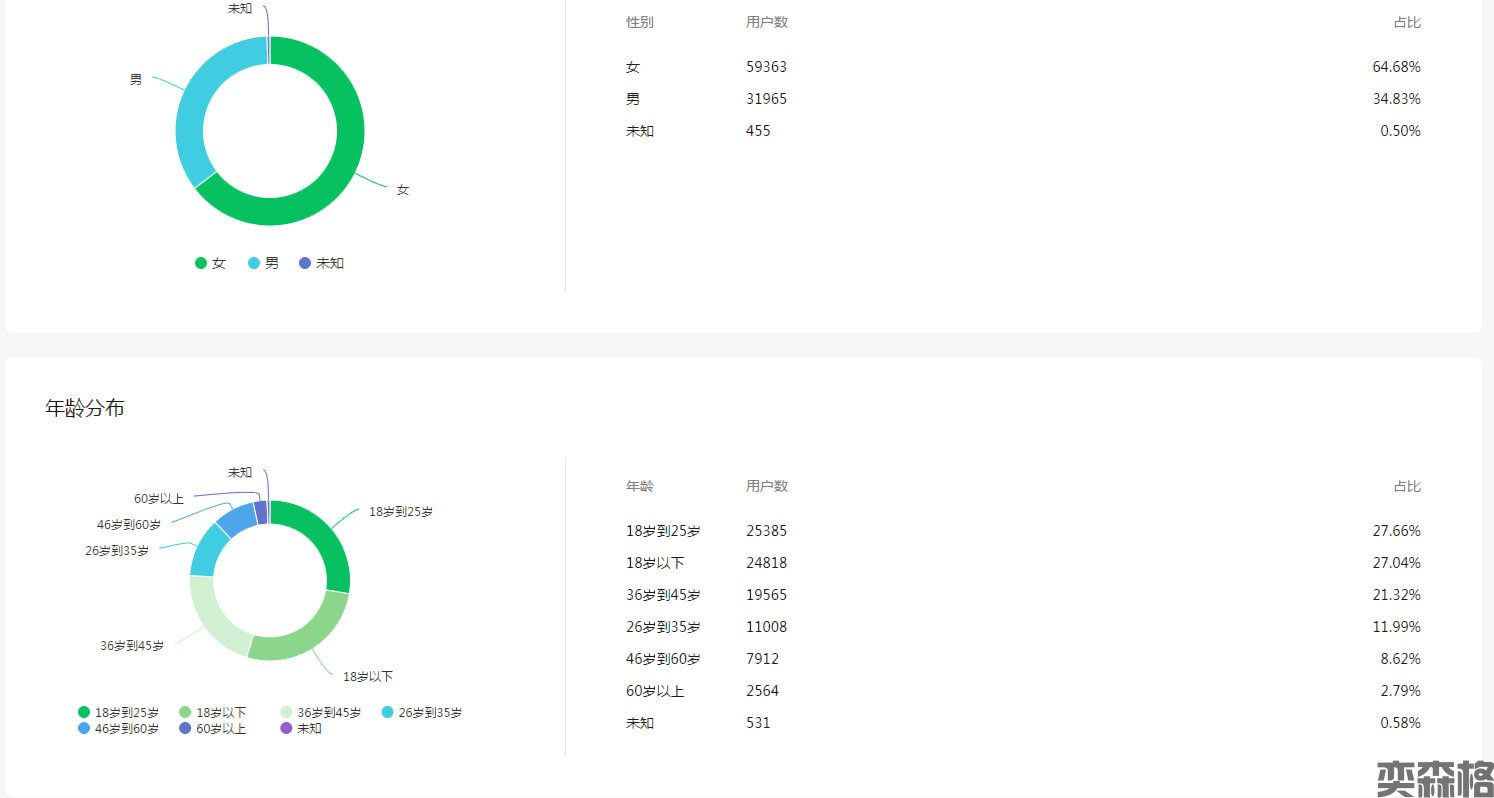The width and height of the screenshot is (1494, 798).
Task: Toggle the 18岁以下 legend entry in age chart
Action: (x=212, y=712)
